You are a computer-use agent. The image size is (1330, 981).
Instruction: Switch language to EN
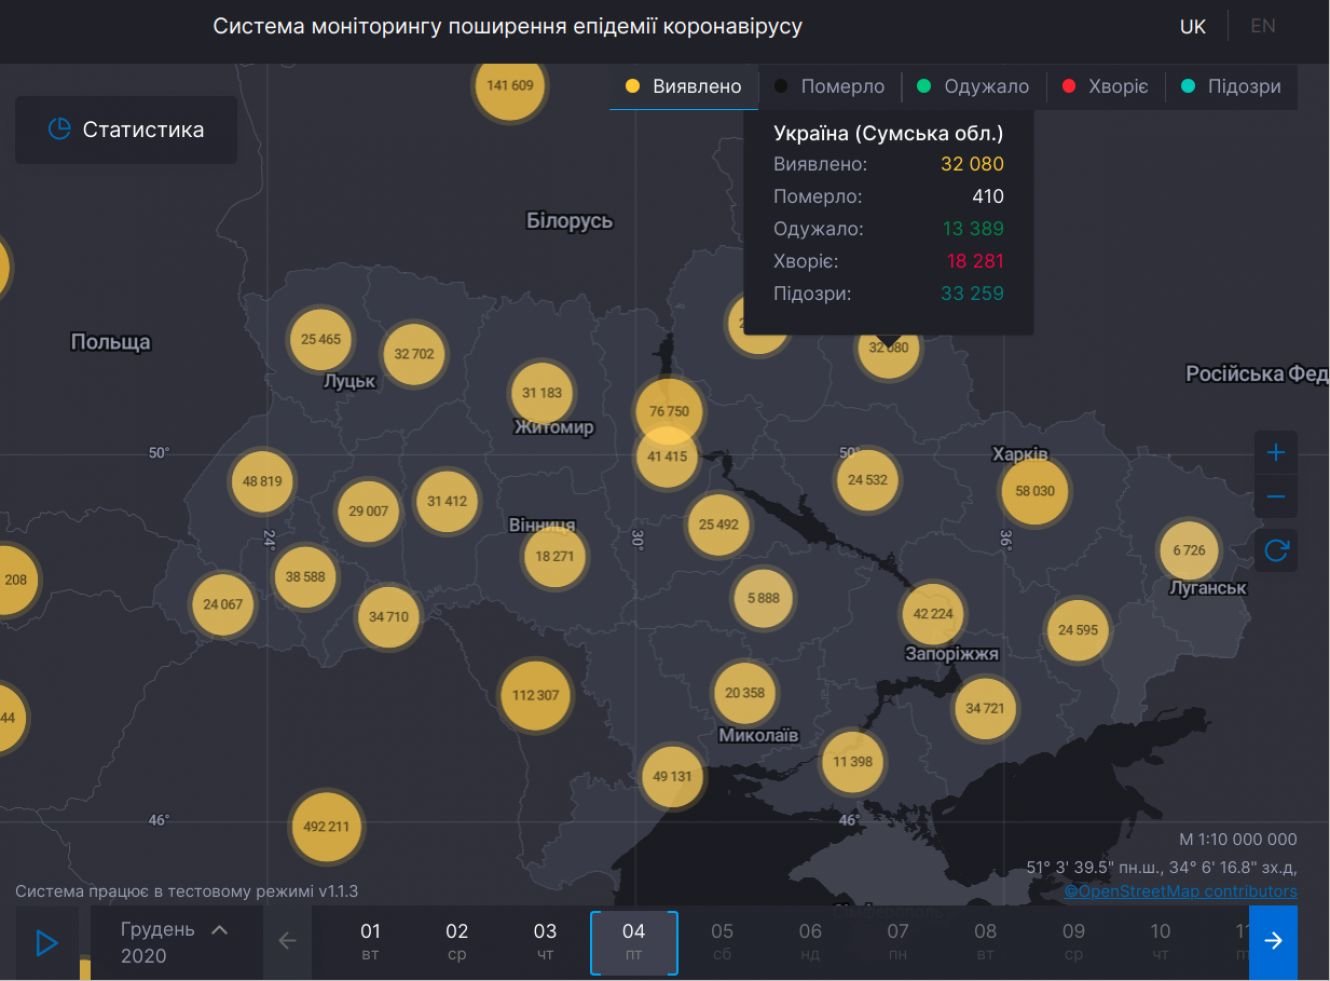(x=1263, y=26)
